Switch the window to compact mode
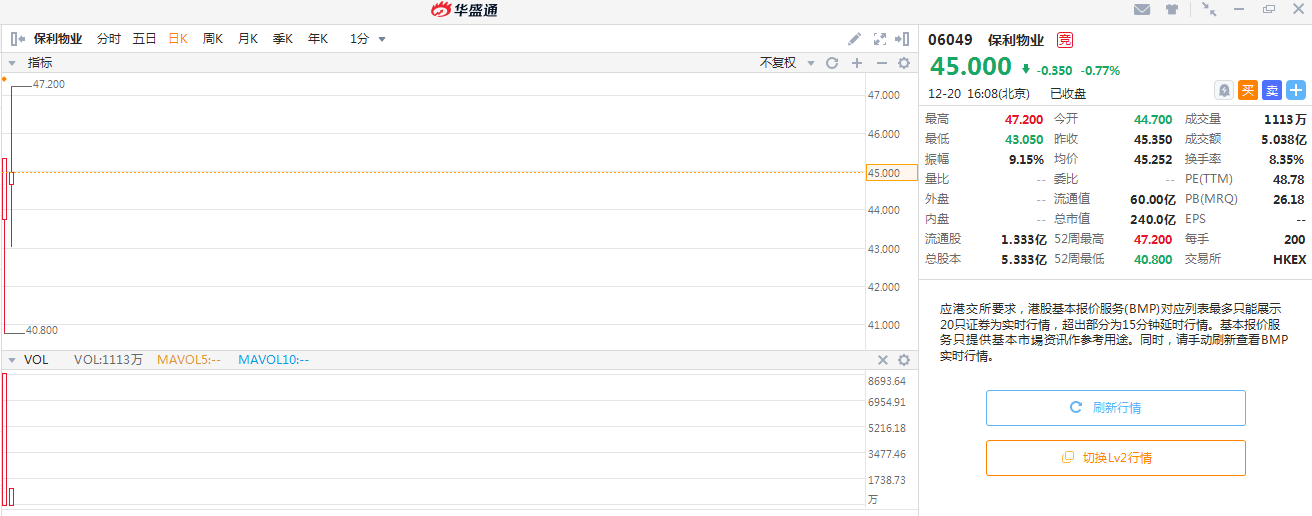The height and width of the screenshot is (516, 1312). click(1210, 9)
